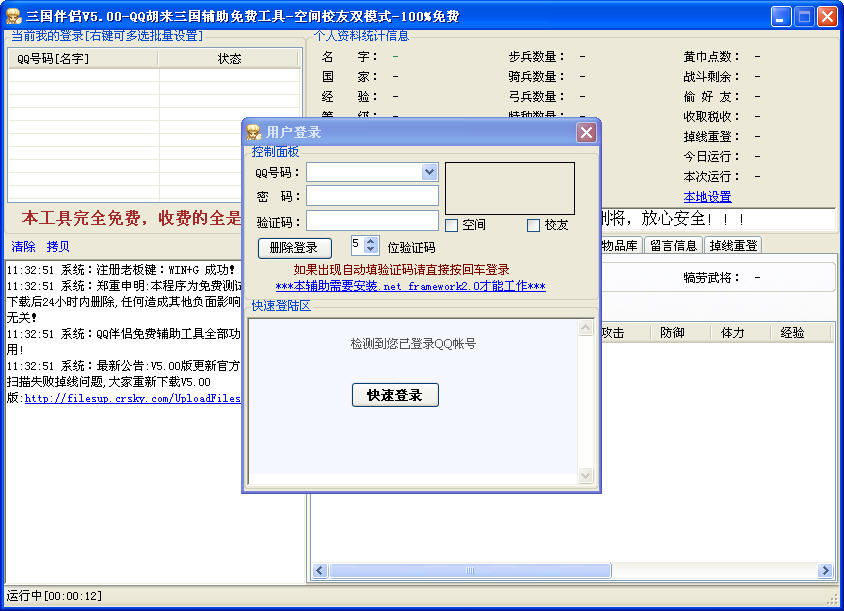Click the 删除登录 button

tap(294, 248)
